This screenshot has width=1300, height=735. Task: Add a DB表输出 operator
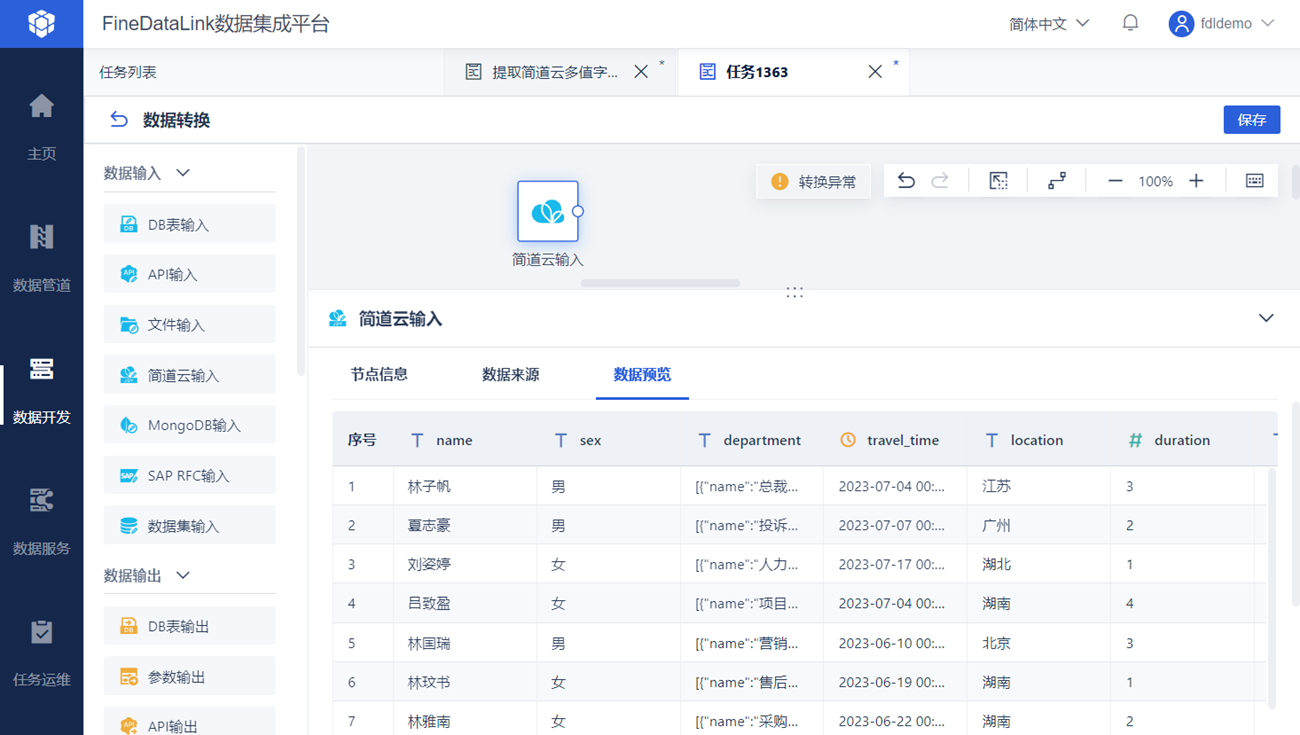tap(190, 626)
